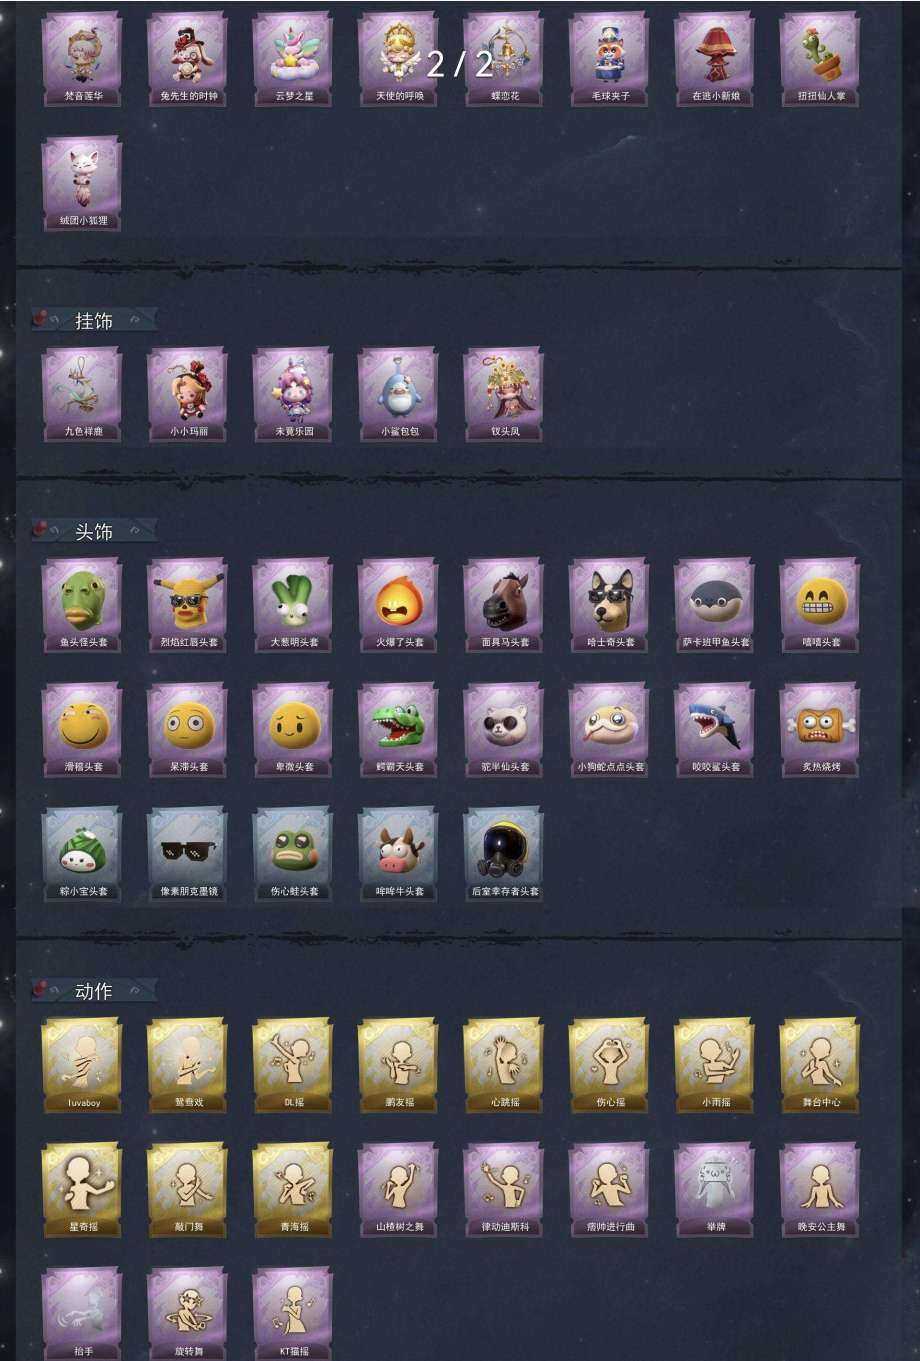The width and height of the screenshot is (920, 1361).
Task: Choose the 像素朋克墨镜 pixel sunglasses
Action: click(x=188, y=854)
